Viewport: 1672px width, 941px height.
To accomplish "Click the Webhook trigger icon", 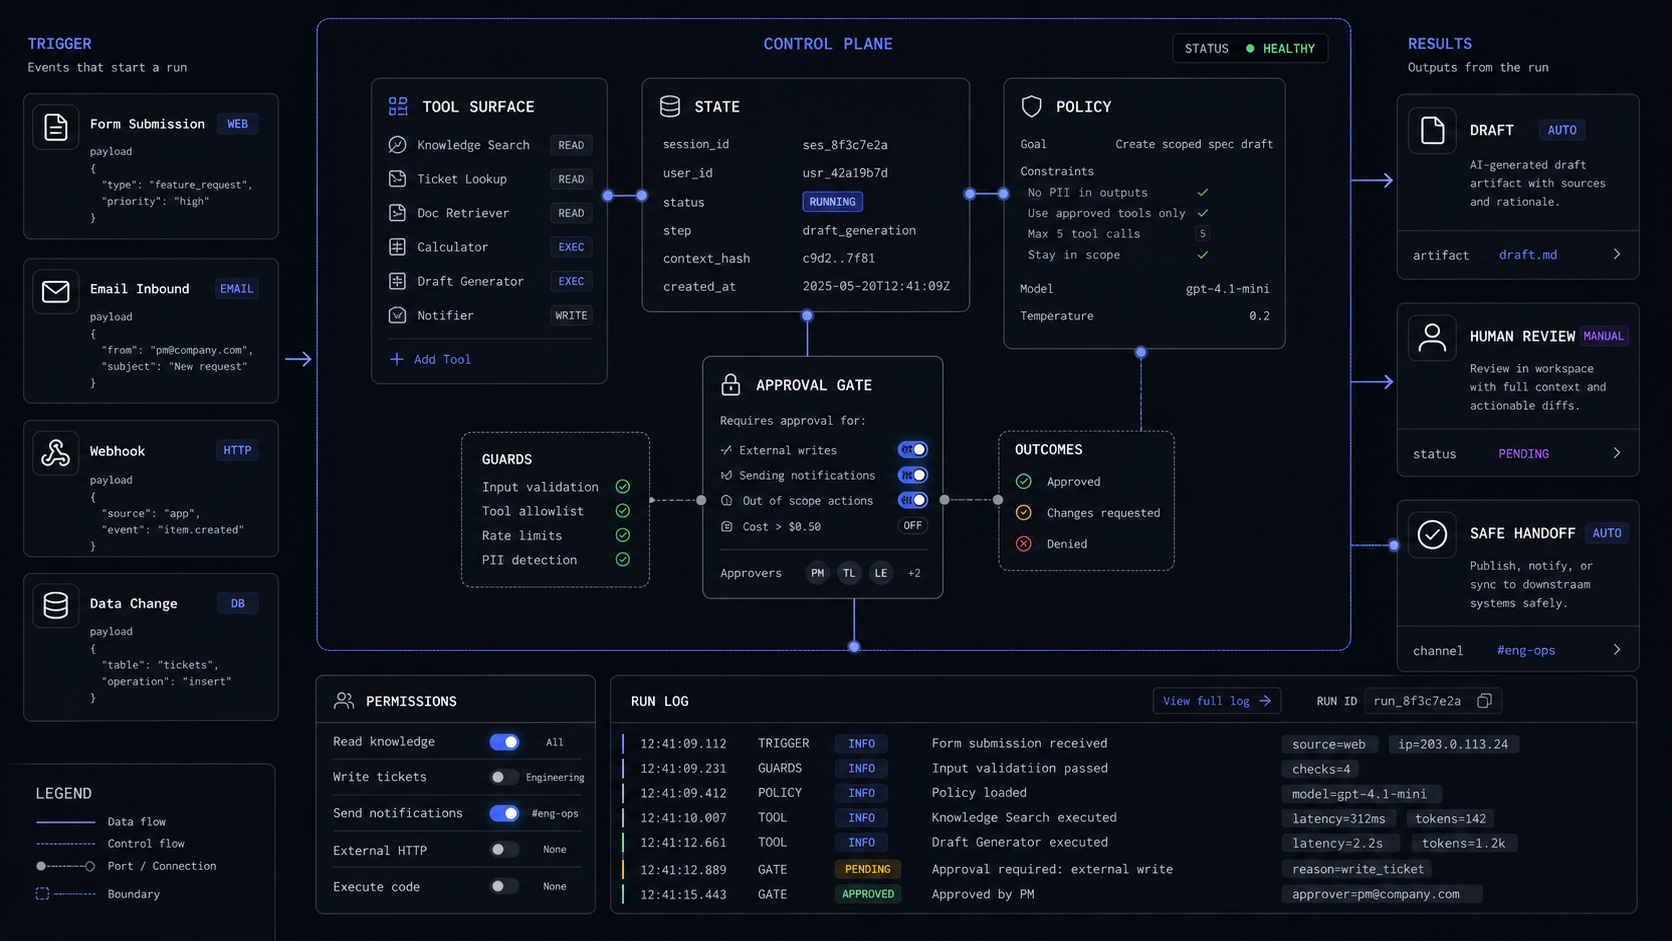I will [56, 453].
